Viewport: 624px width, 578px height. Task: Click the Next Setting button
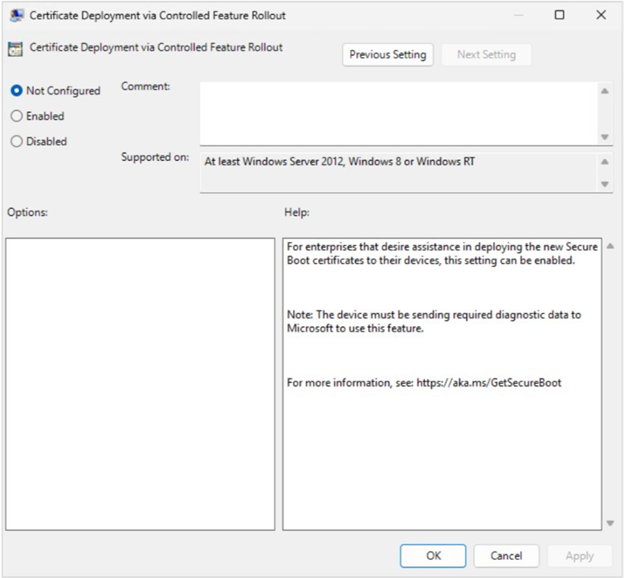[486, 55]
